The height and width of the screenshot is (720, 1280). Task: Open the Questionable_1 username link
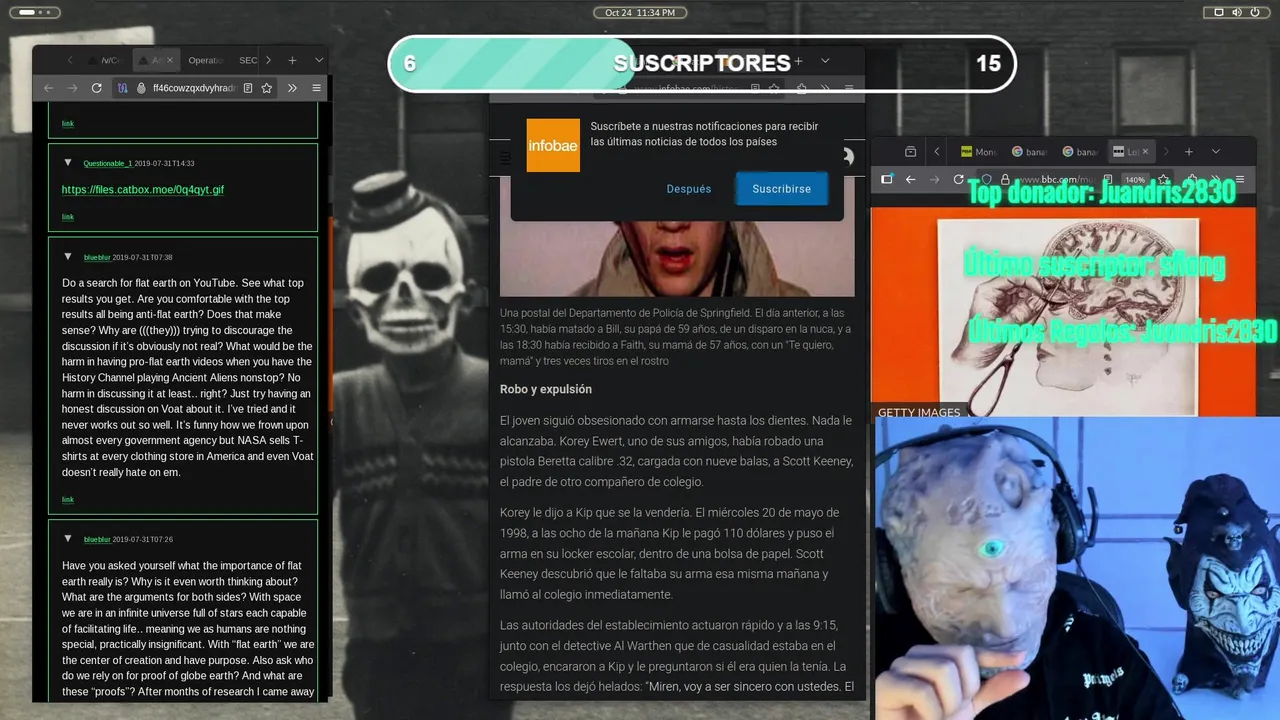(107, 163)
